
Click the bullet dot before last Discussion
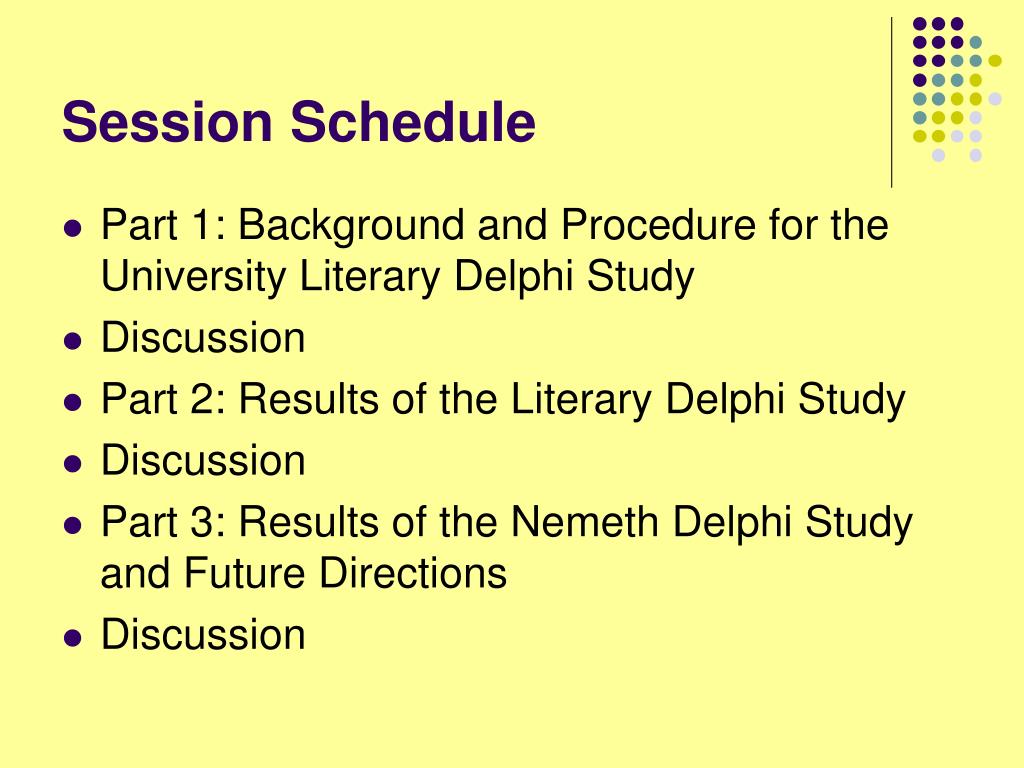73,638
